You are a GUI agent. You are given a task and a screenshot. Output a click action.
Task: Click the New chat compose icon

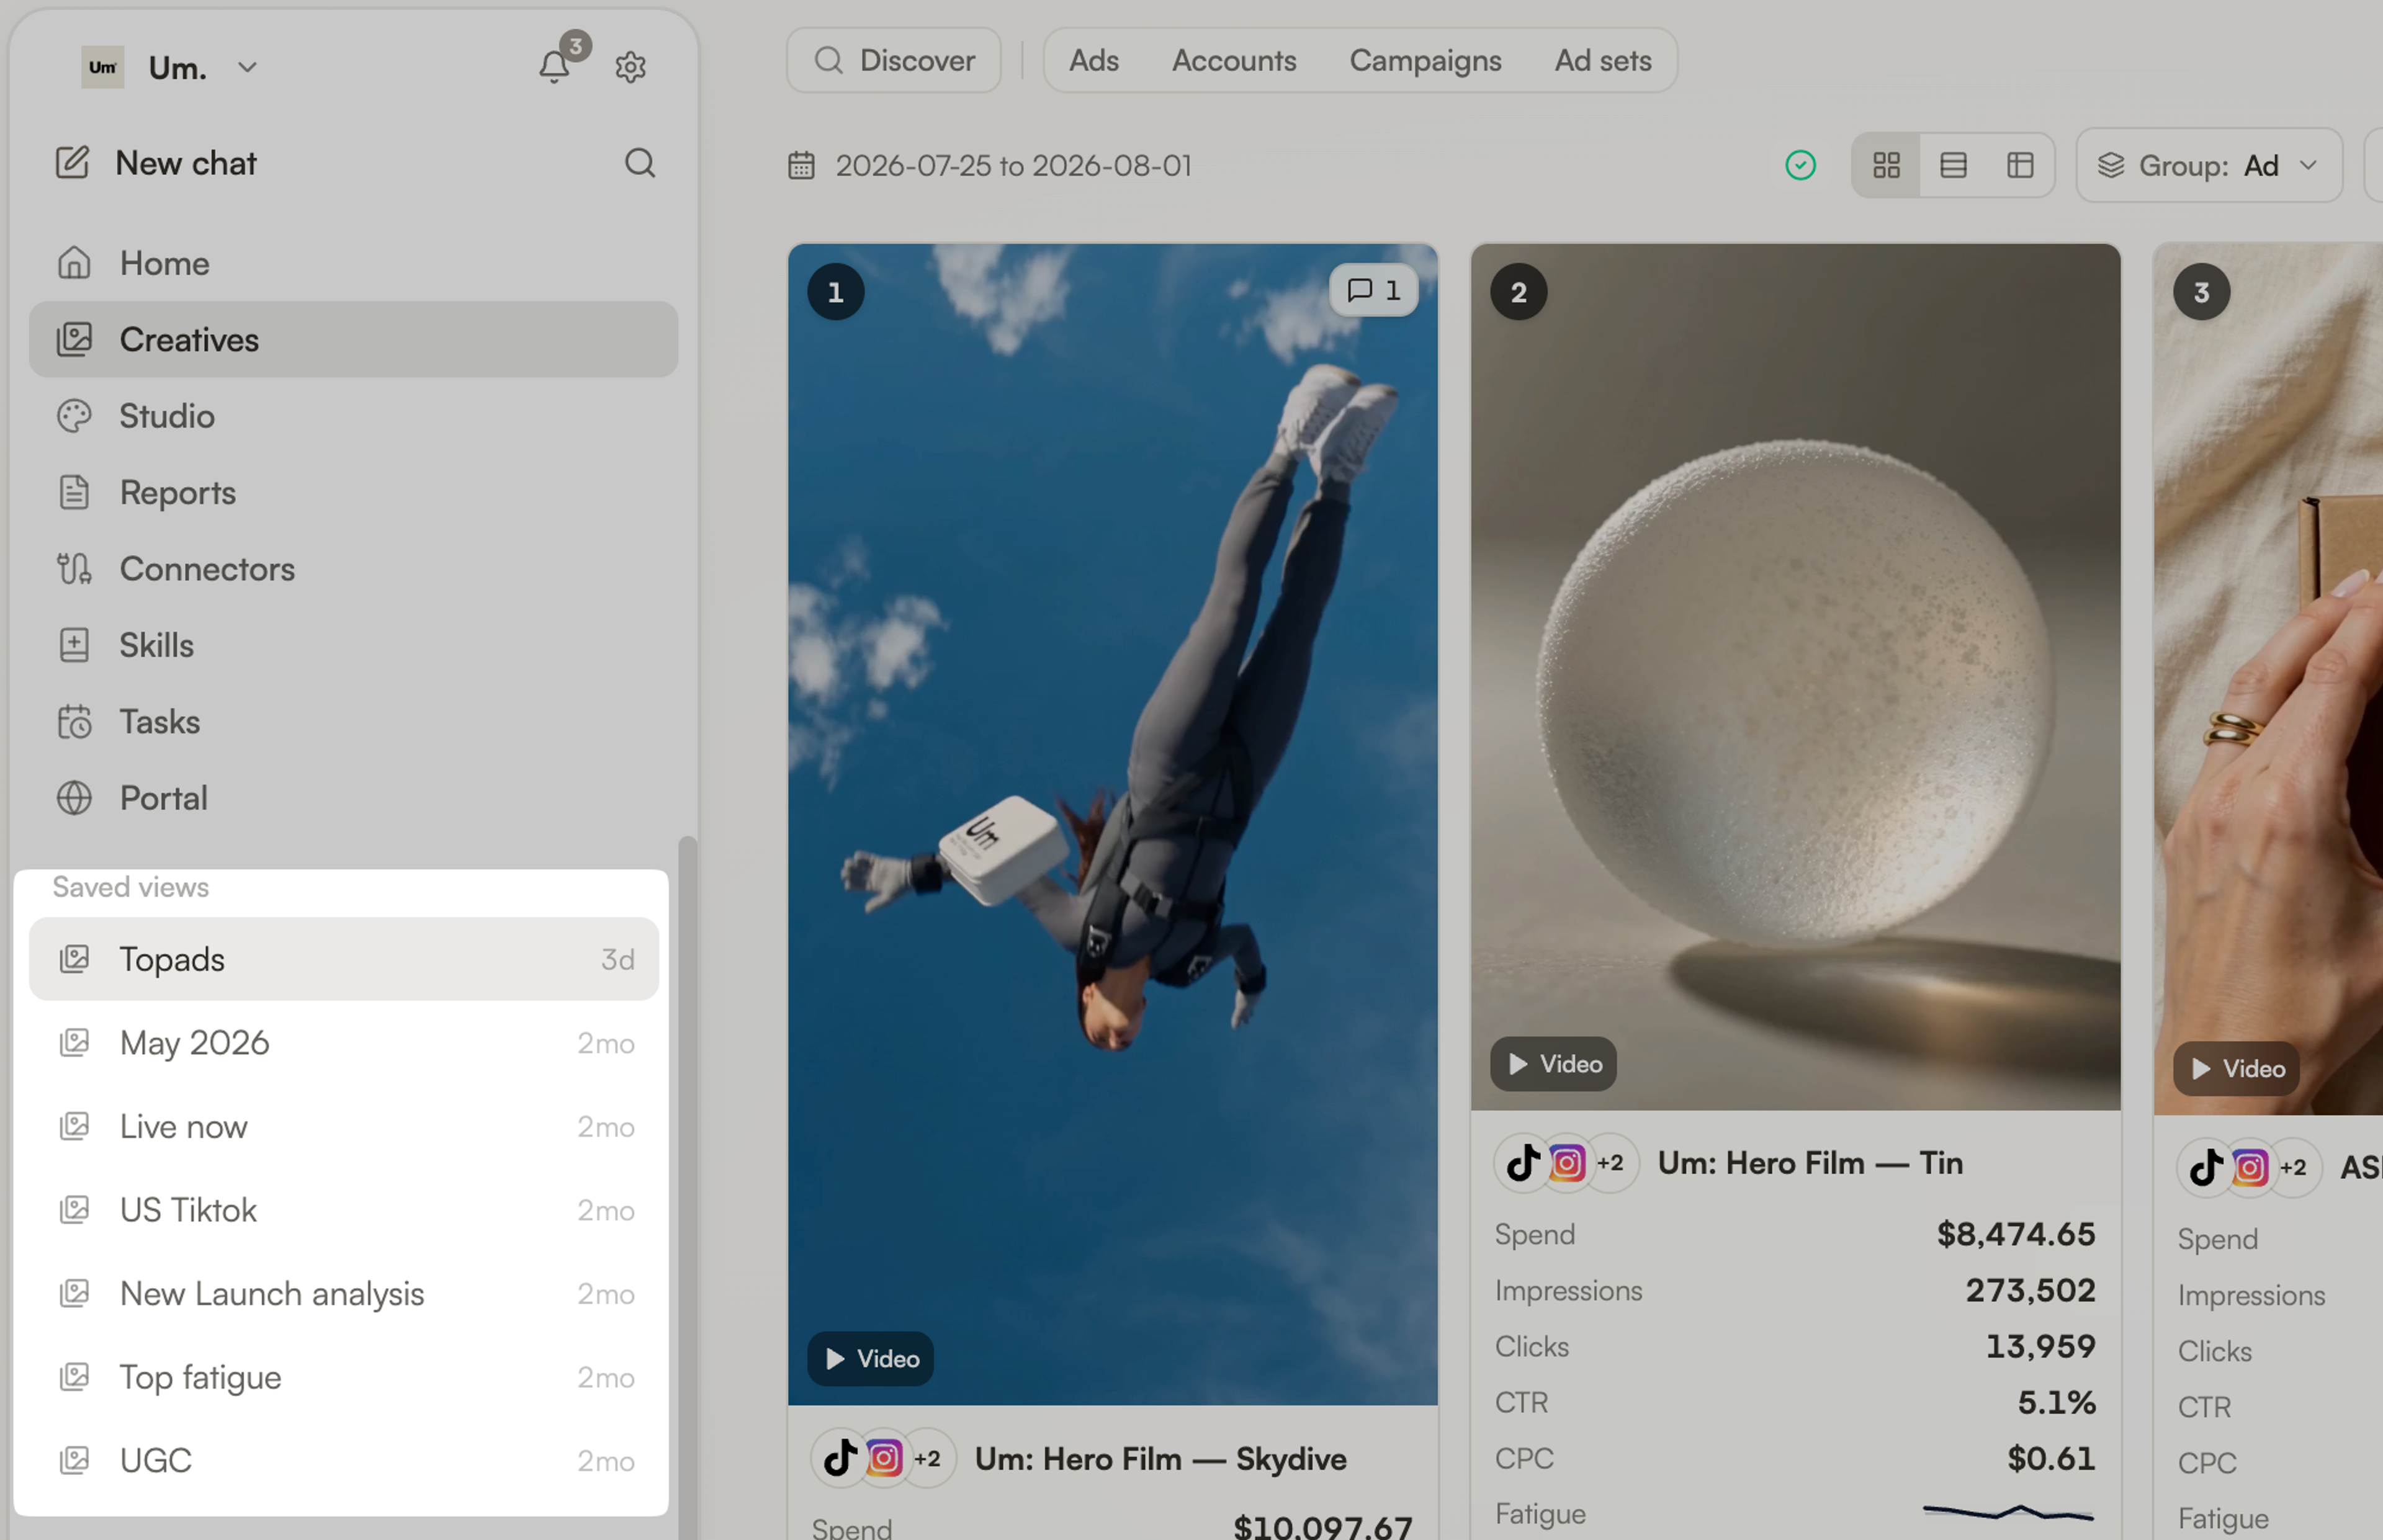[72, 162]
